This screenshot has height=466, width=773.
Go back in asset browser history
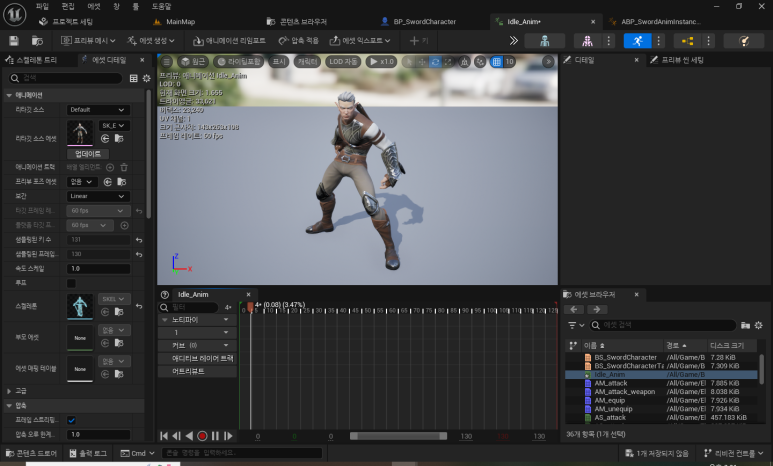[x=574, y=310]
